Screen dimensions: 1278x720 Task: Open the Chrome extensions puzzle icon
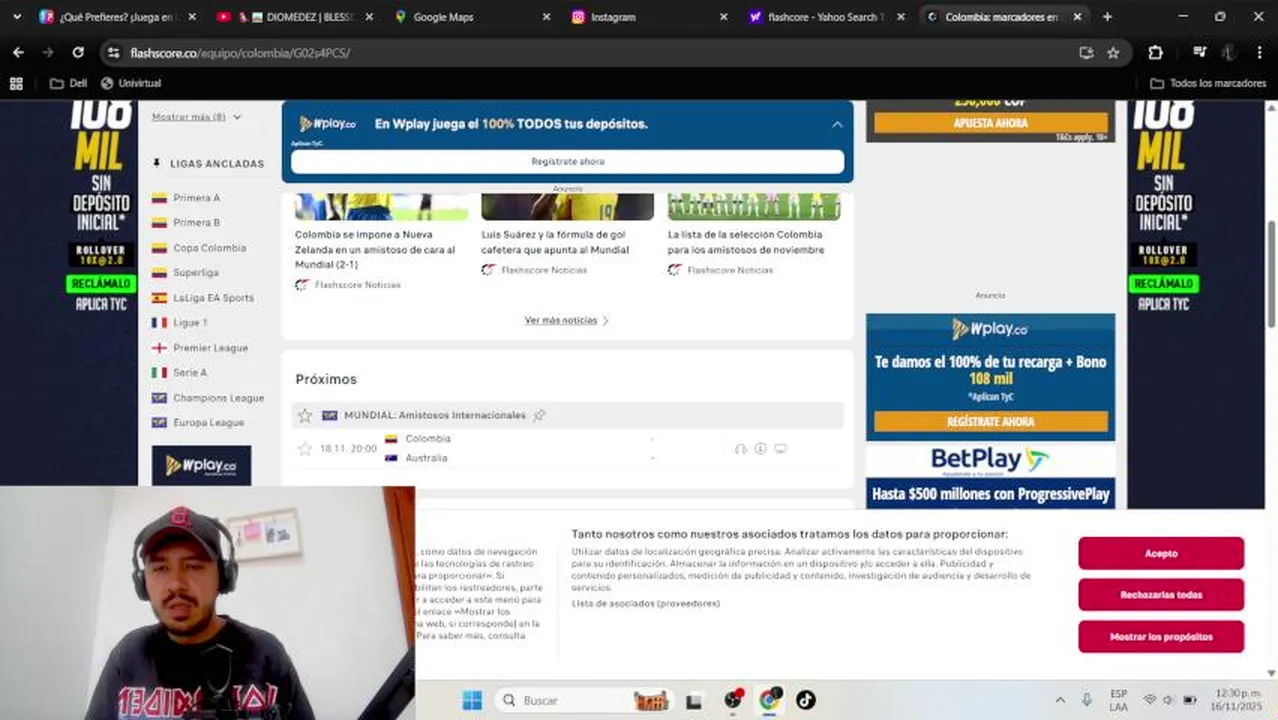(1155, 52)
